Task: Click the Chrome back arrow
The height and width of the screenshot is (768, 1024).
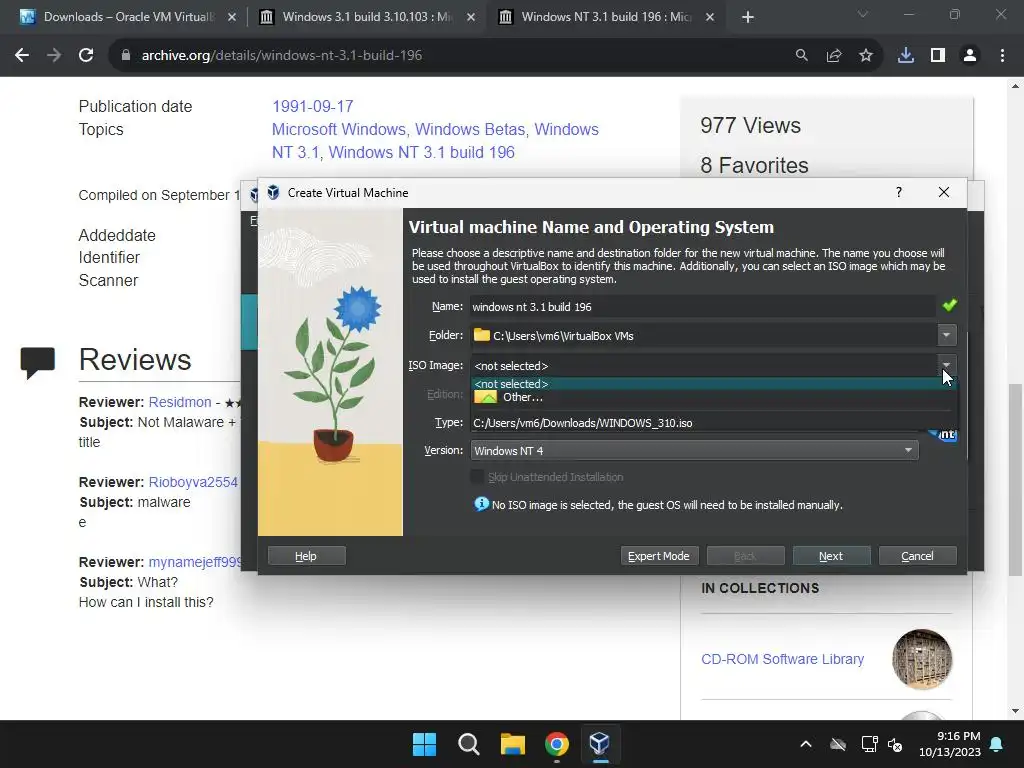Action: (x=22, y=56)
